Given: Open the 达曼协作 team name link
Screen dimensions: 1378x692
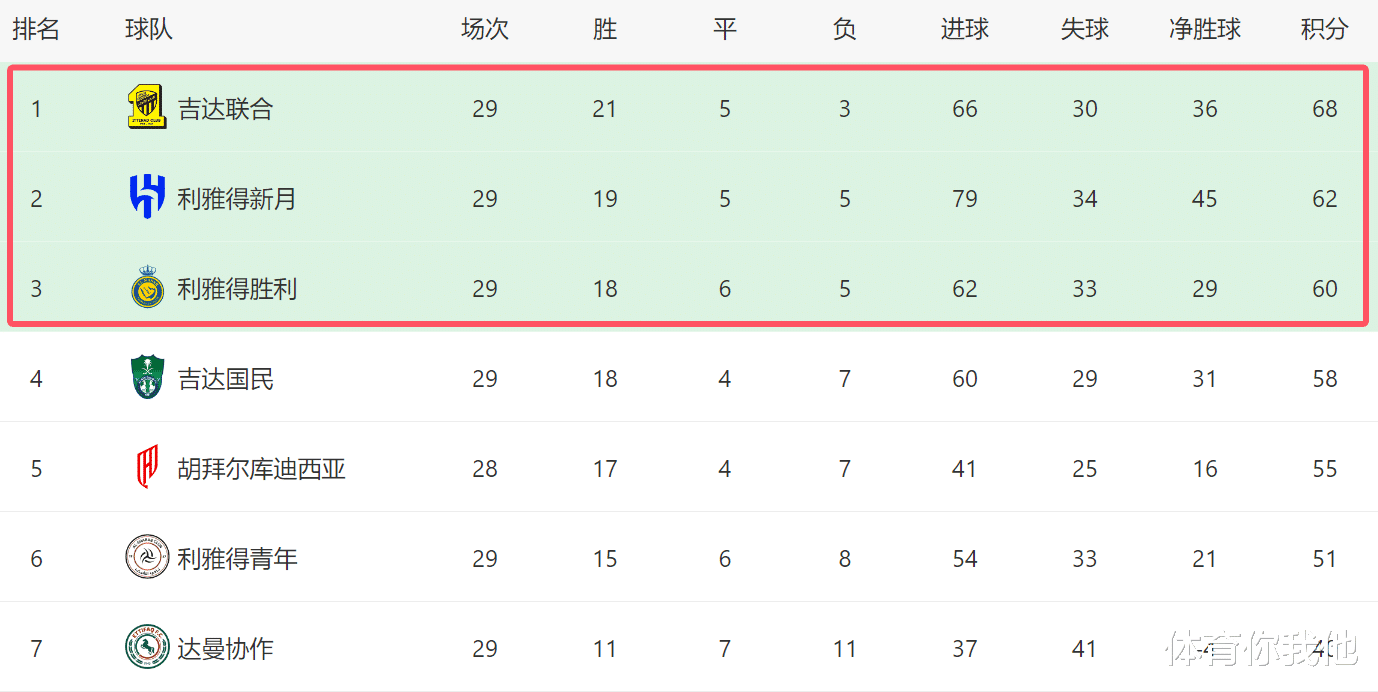Looking at the screenshot, I should coord(225,649).
